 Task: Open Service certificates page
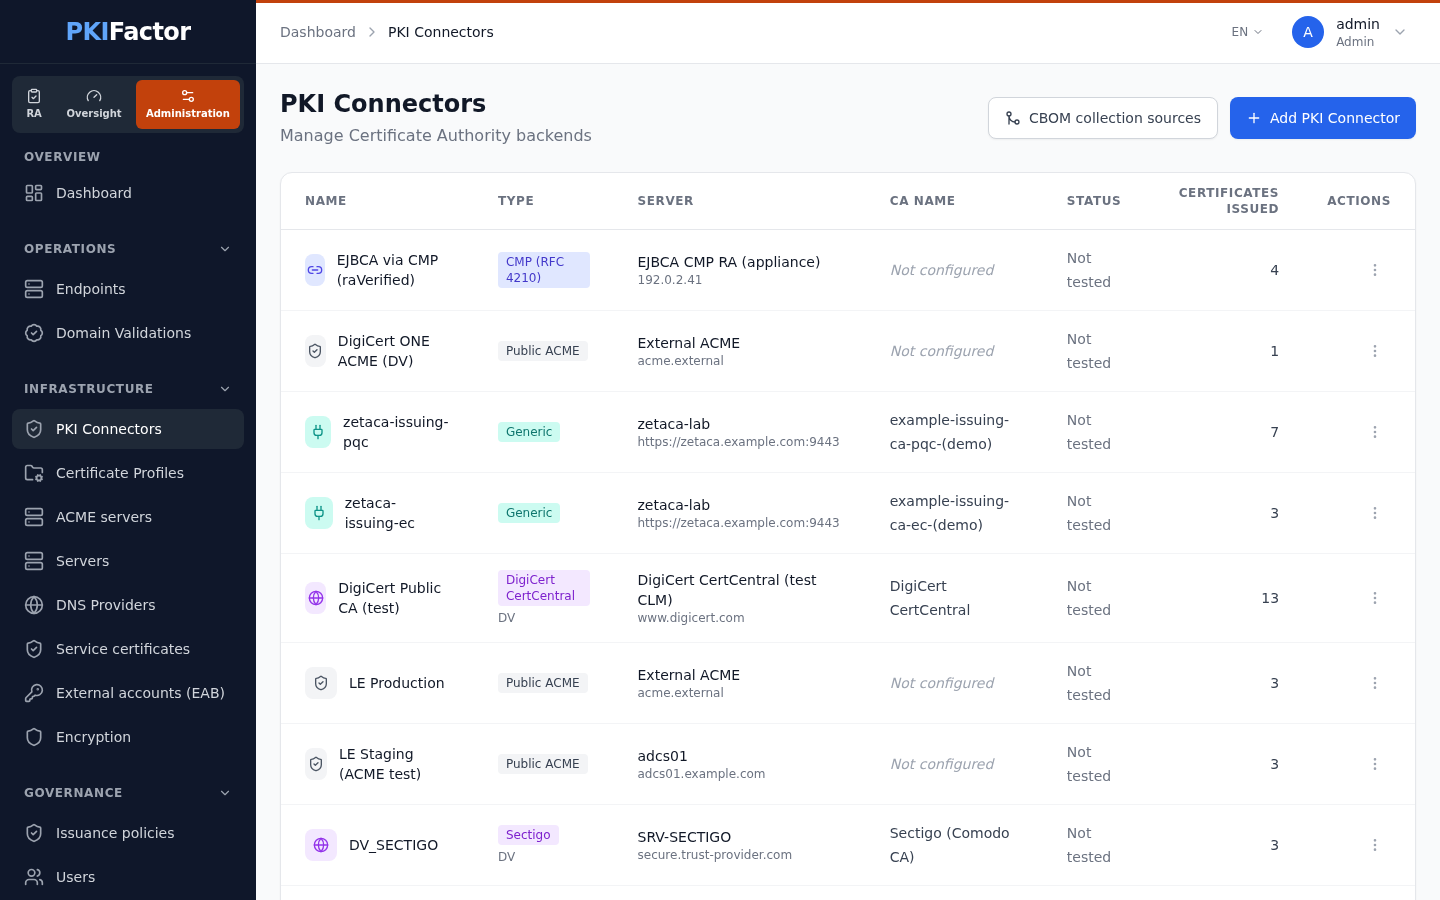click(128, 649)
